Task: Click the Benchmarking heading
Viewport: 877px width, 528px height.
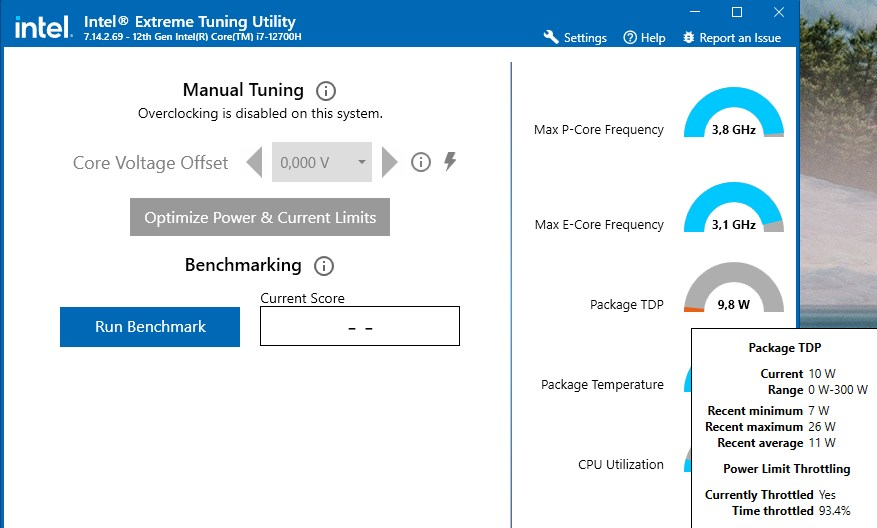Action: (x=243, y=265)
